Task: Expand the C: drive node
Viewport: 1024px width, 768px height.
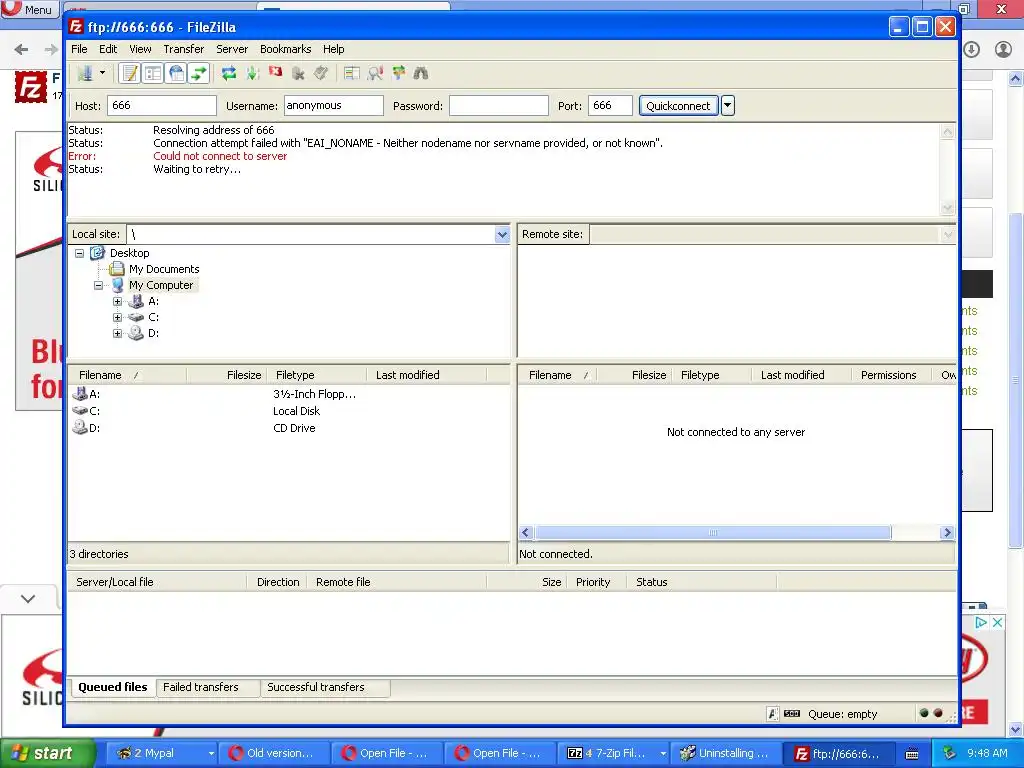Action: (x=117, y=317)
